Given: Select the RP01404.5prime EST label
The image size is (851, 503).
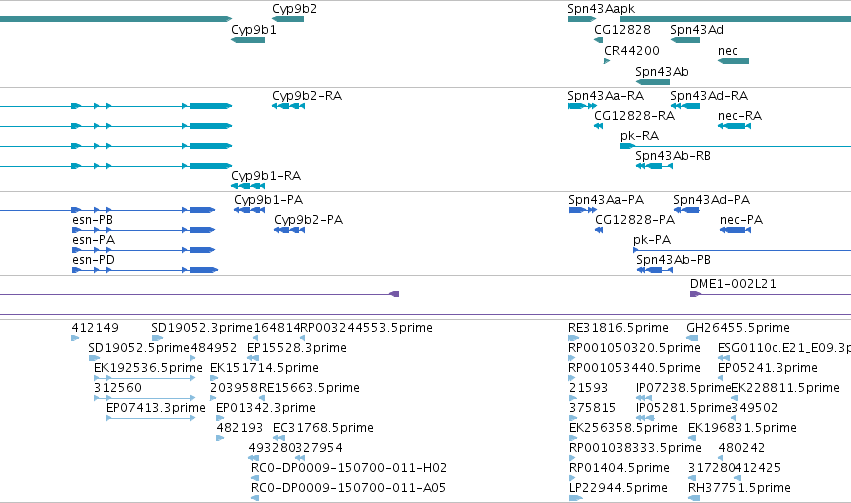Looking at the screenshot, I should point(619,468).
